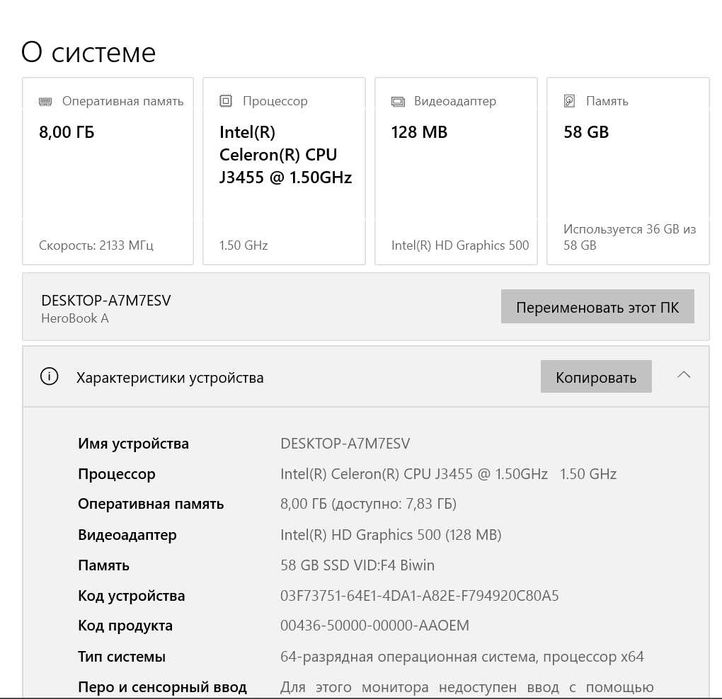
Task: Click the Характеристики устройства section header text
Action: pos(170,378)
